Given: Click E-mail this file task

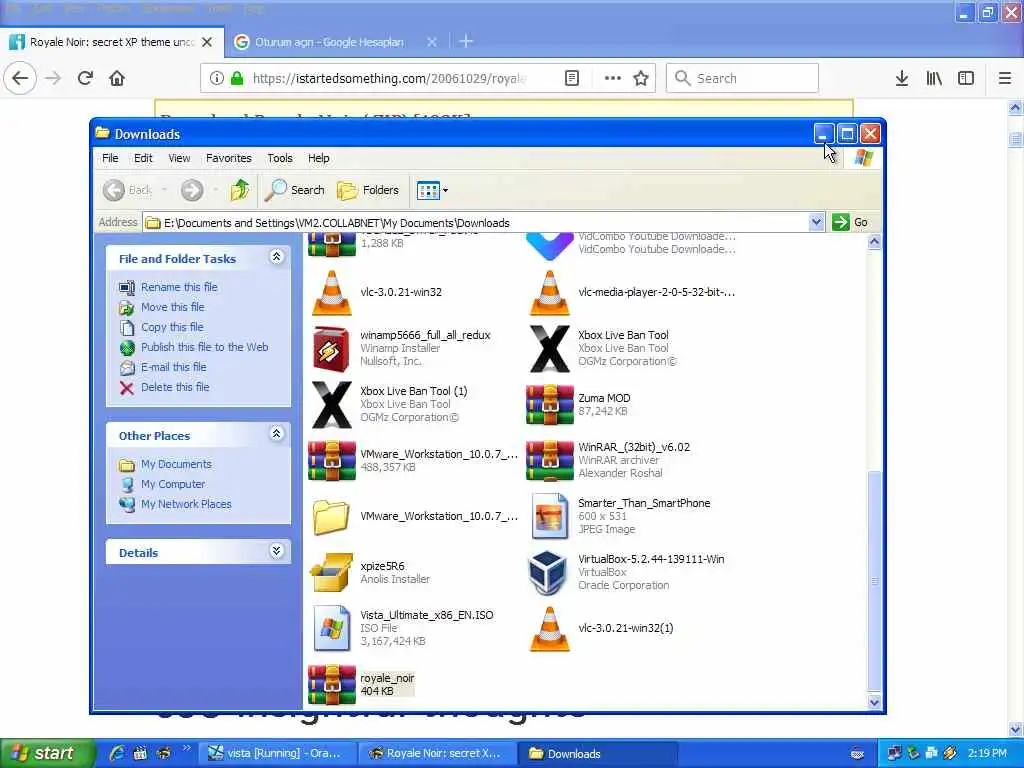Looking at the screenshot, I should pos(174,367).
